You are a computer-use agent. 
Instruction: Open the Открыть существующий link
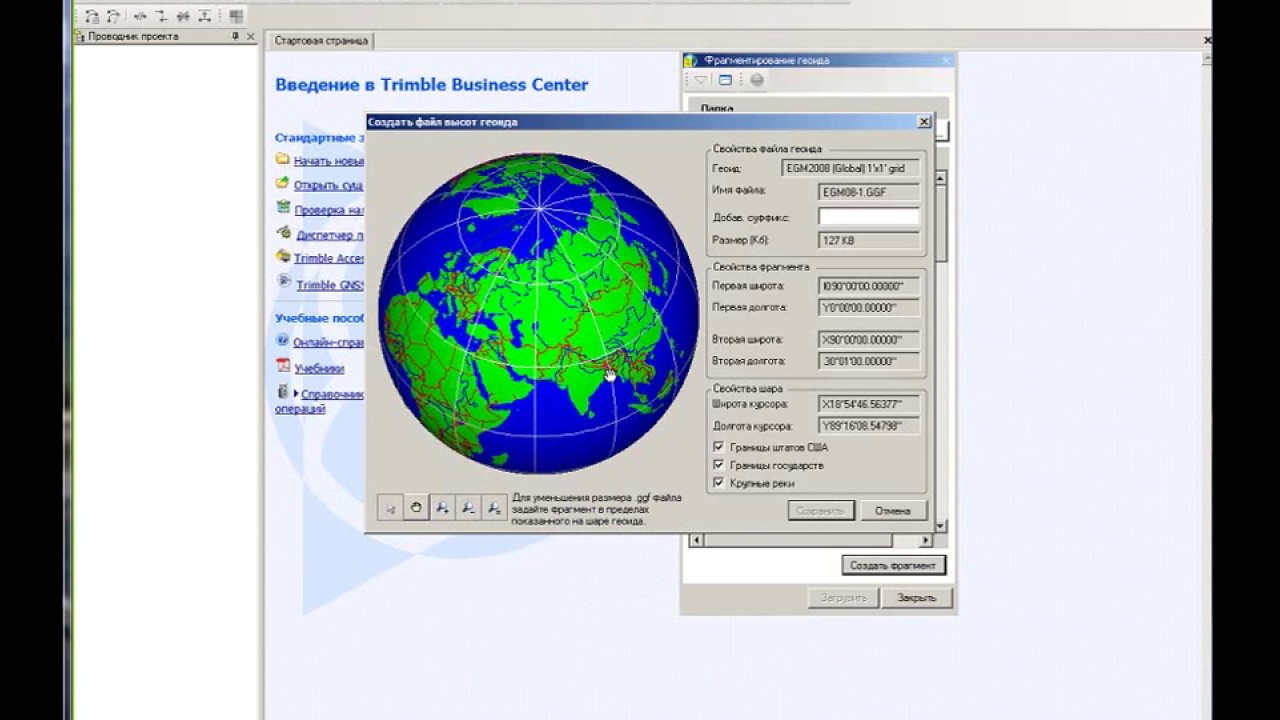[329, 185]
